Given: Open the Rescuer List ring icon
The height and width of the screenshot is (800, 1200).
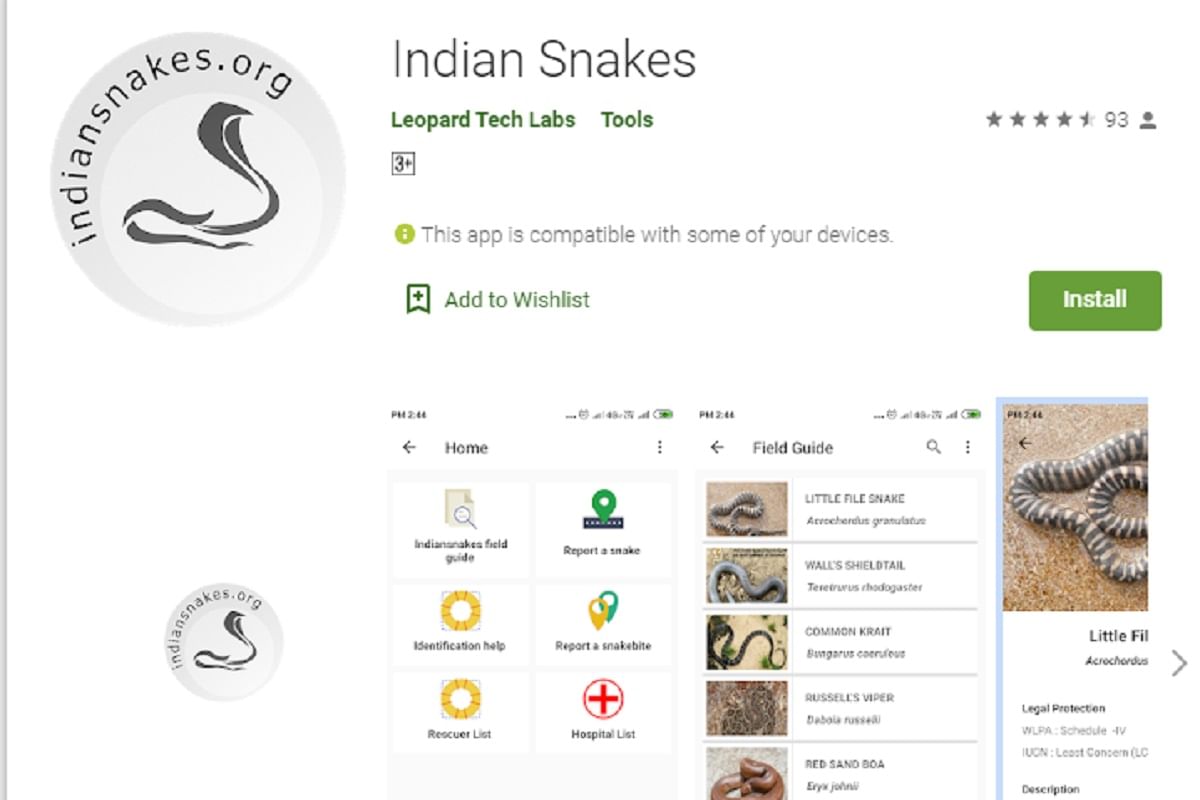Looking at the screenshot, I should pyautogui.click(x=461, y=699).
